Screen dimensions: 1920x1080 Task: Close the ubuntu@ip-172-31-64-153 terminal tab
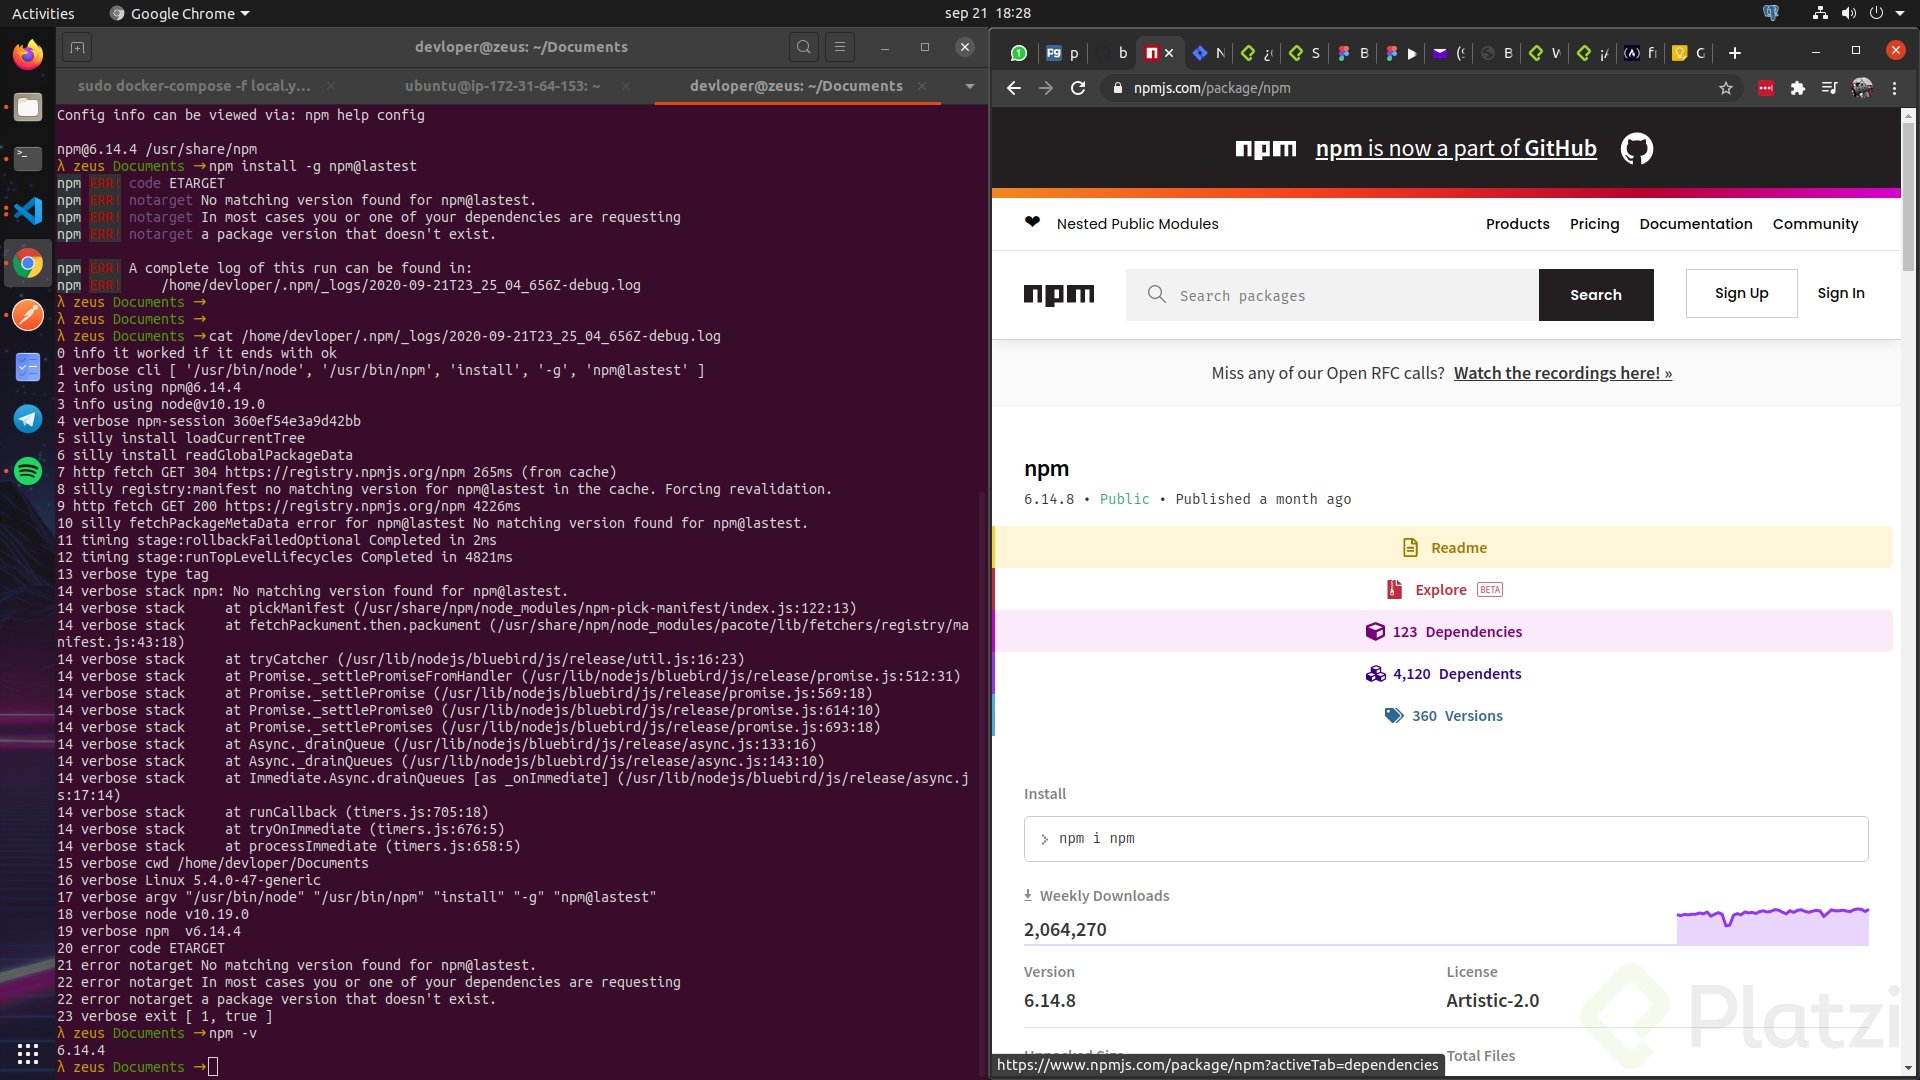click(x=625, y=86)
